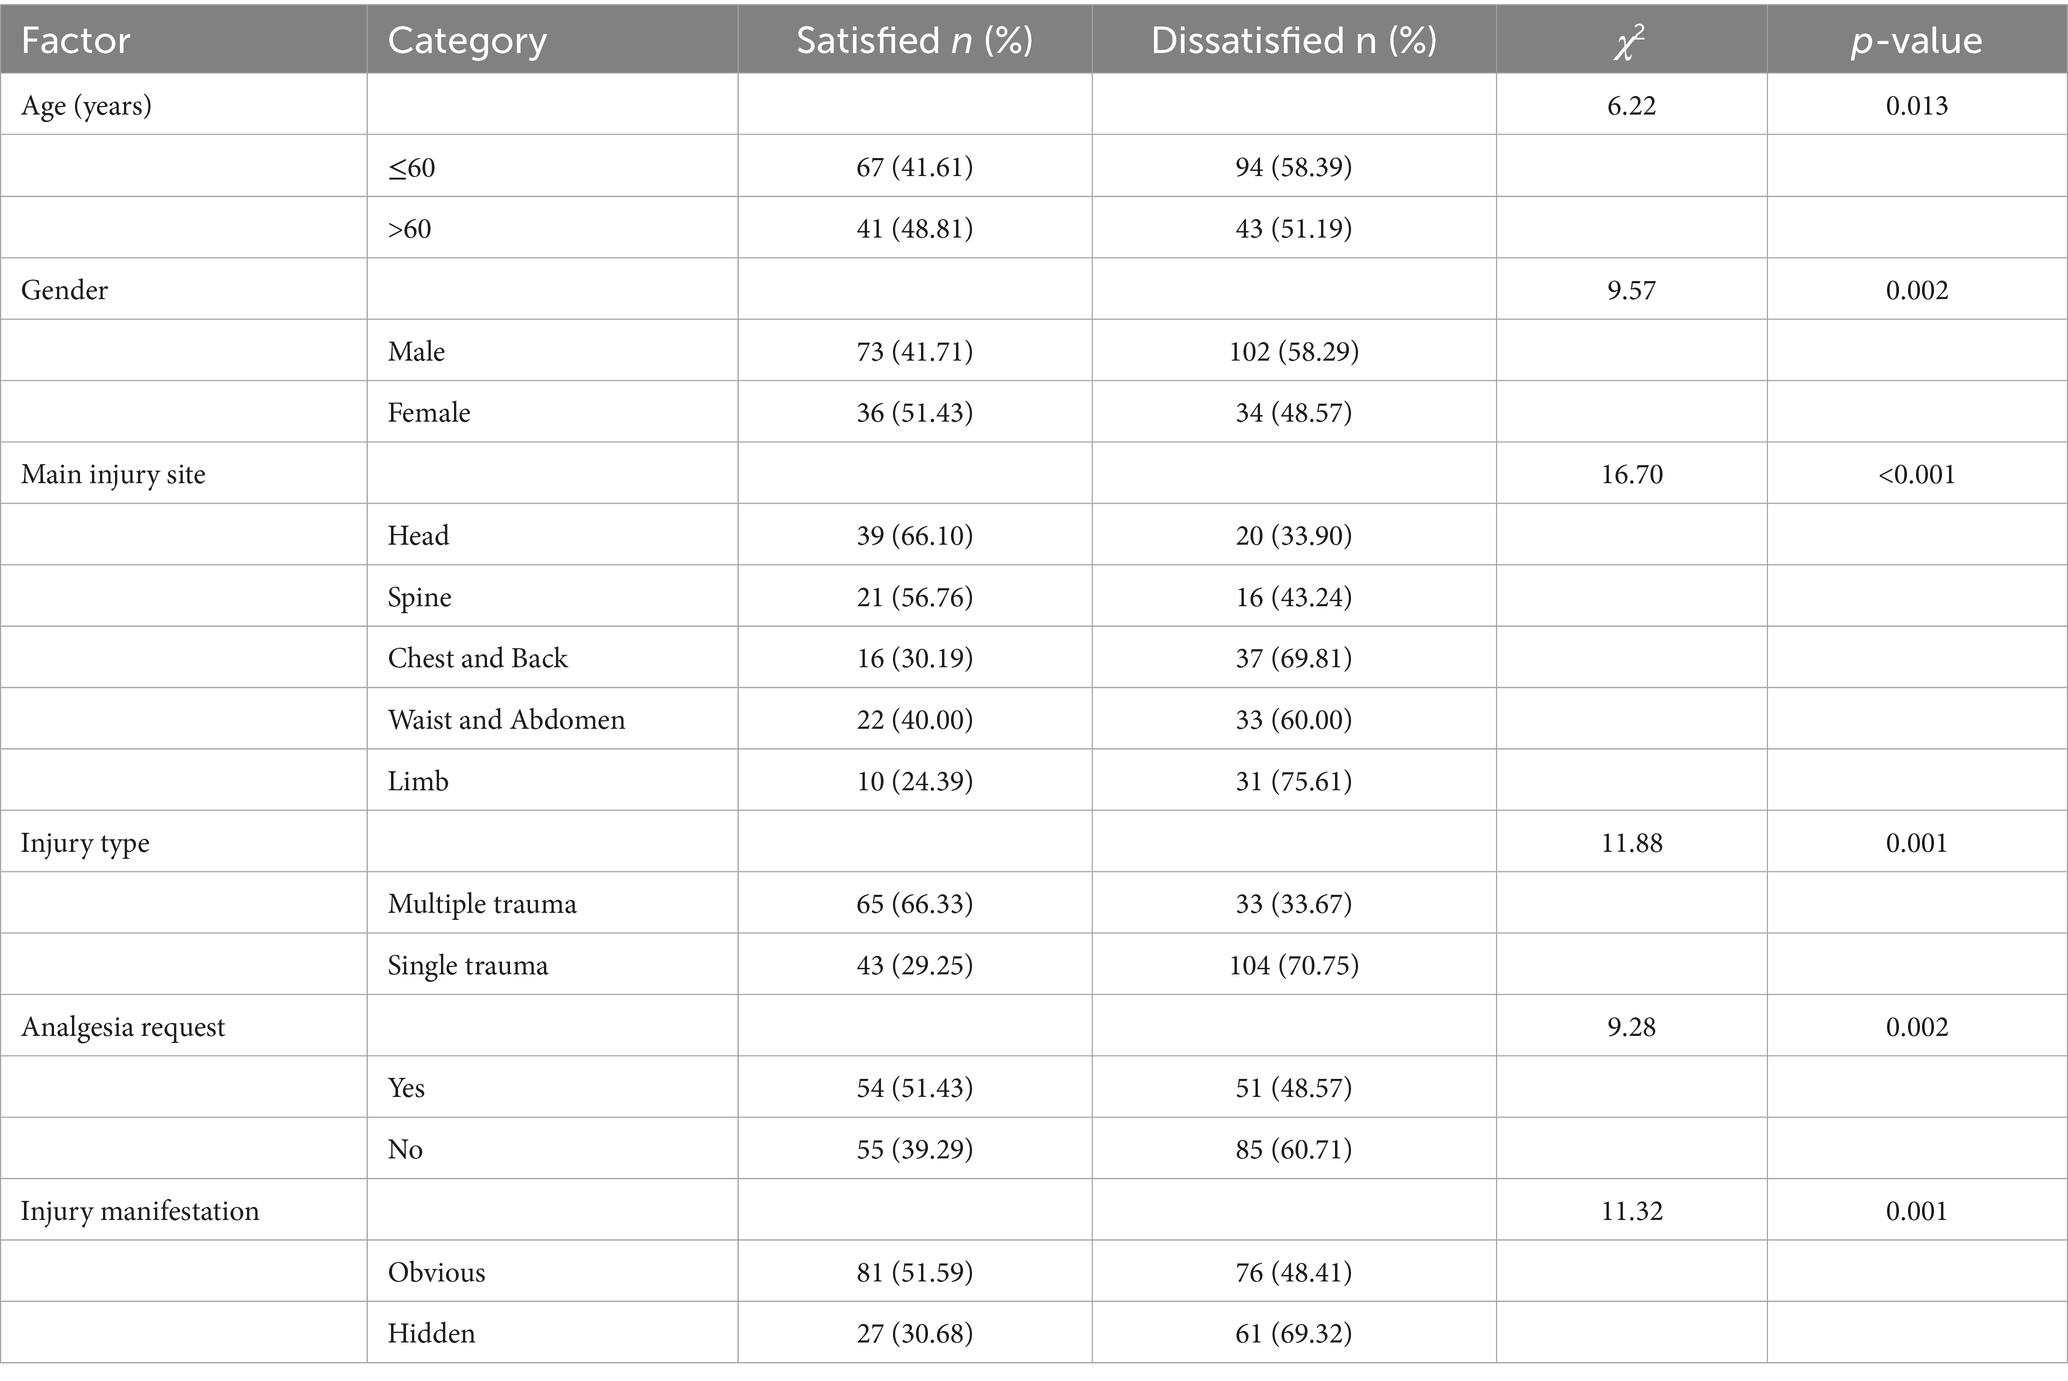Screen dimensions: 2068x1381
Task: Select the Analgesia request row label
Action: click(x=123, y=1027)
